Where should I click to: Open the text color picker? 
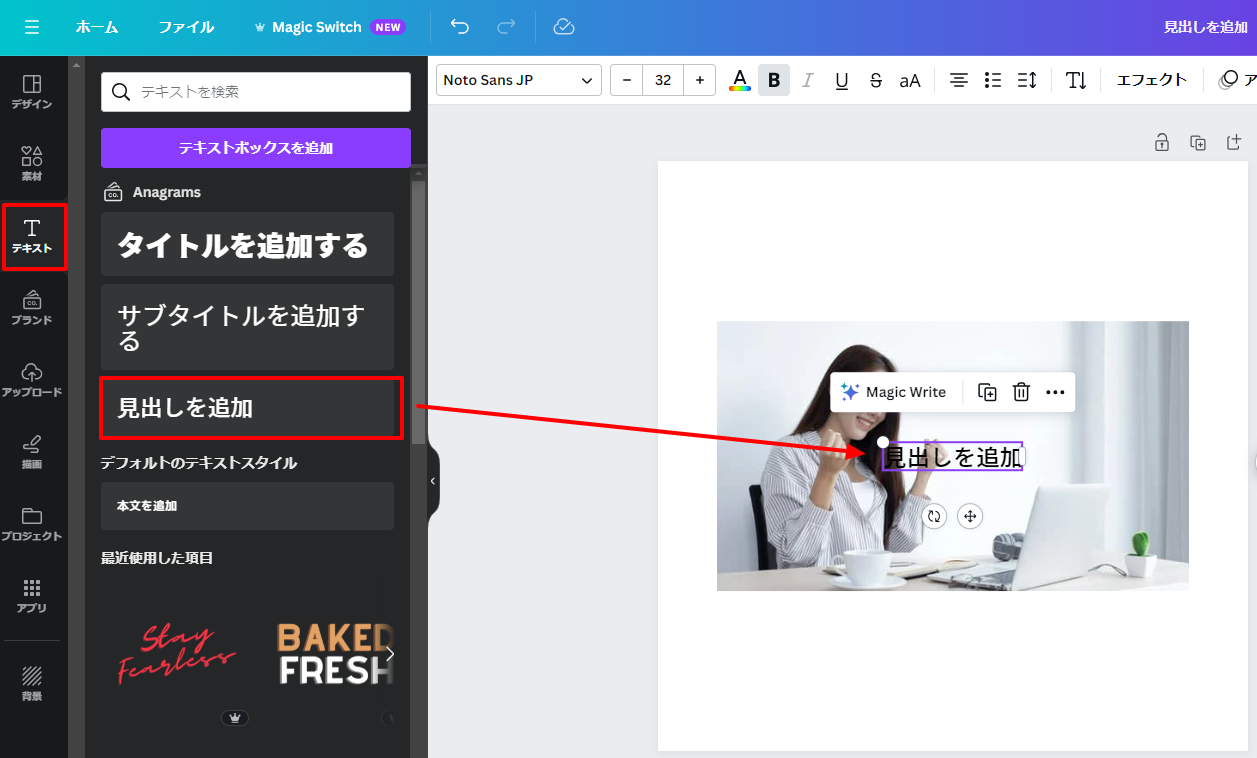[740, 80]
